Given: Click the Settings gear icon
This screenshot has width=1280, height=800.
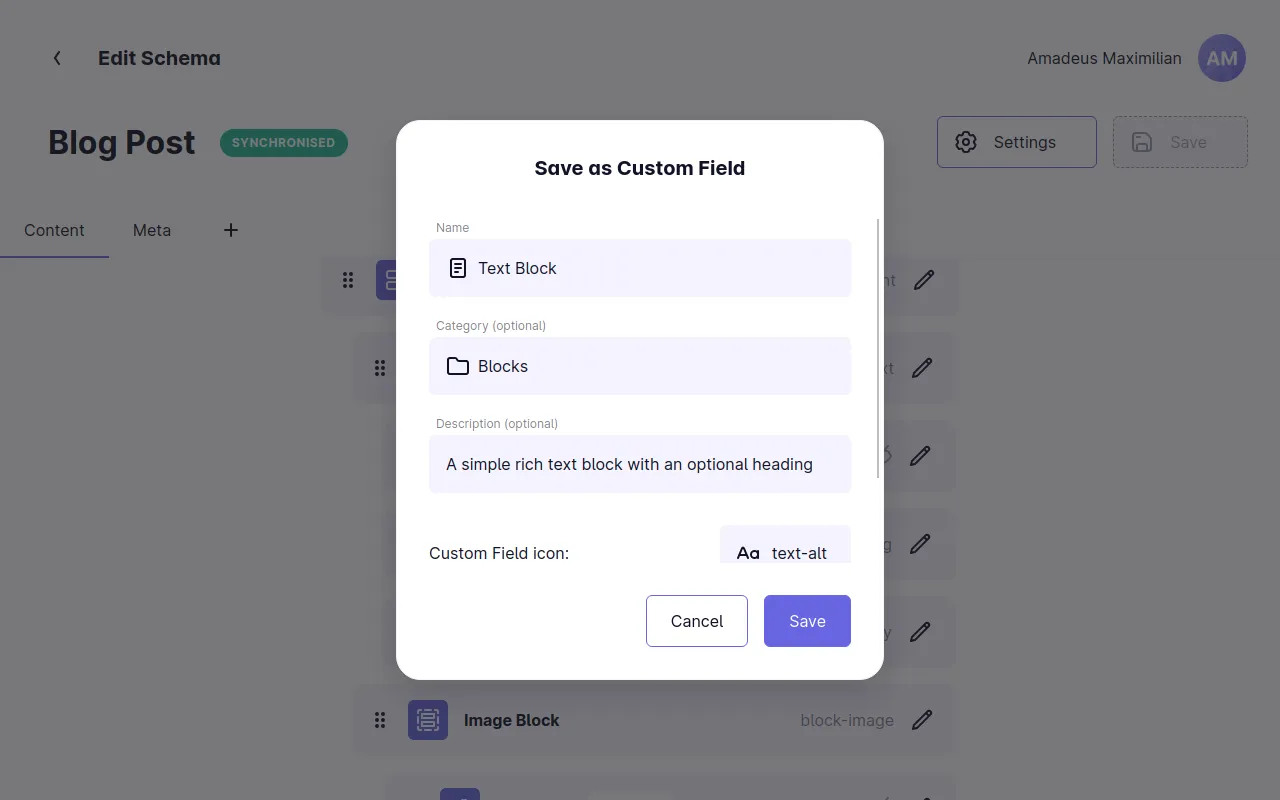Looking at the screenshot, I should click(x=966, y=142).
